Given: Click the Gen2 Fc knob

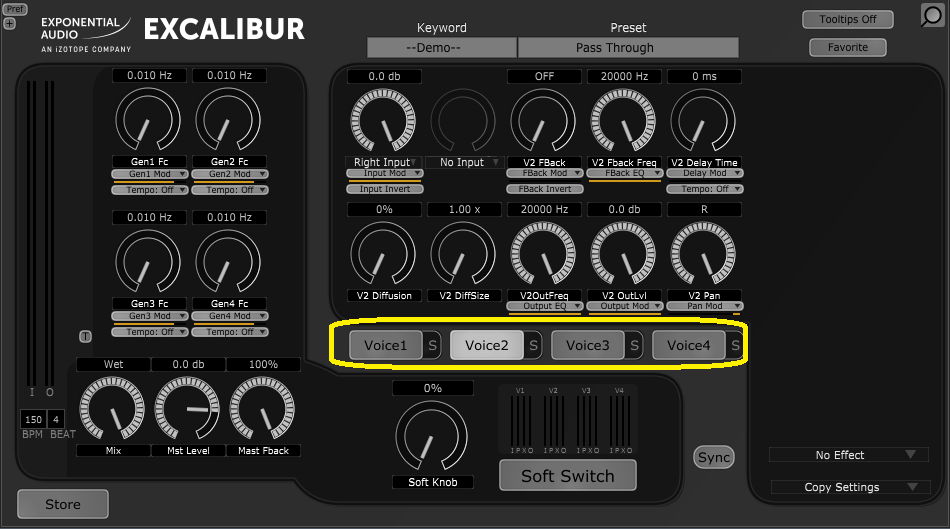Looking at the screenshot, I should pyautogui.click(x=228, y=120).
